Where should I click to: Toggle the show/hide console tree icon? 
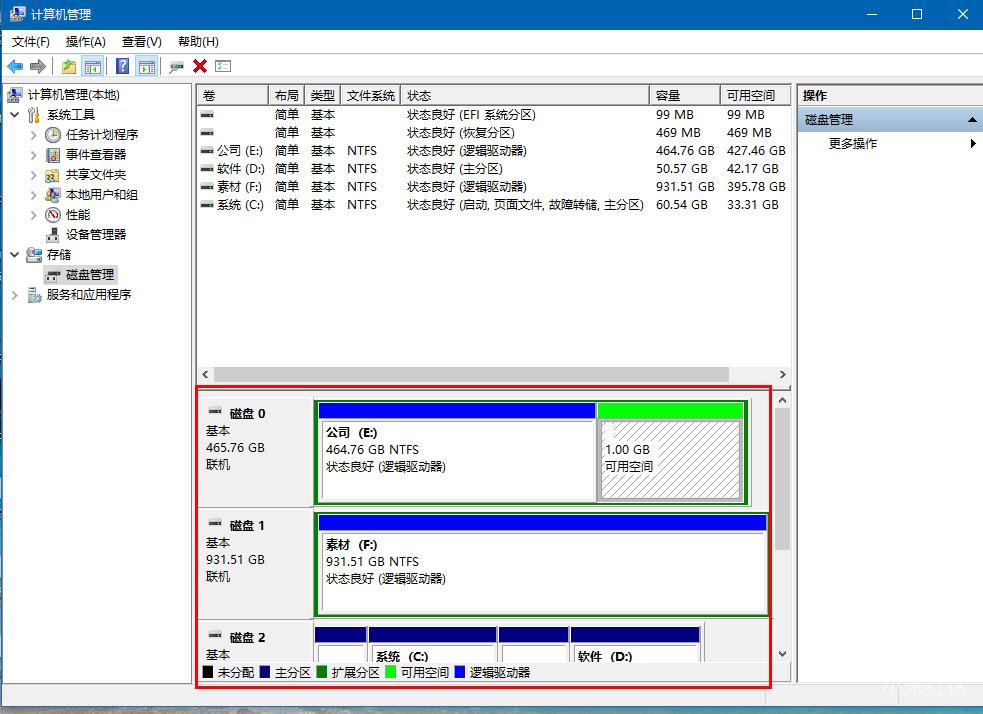point(92,66)
